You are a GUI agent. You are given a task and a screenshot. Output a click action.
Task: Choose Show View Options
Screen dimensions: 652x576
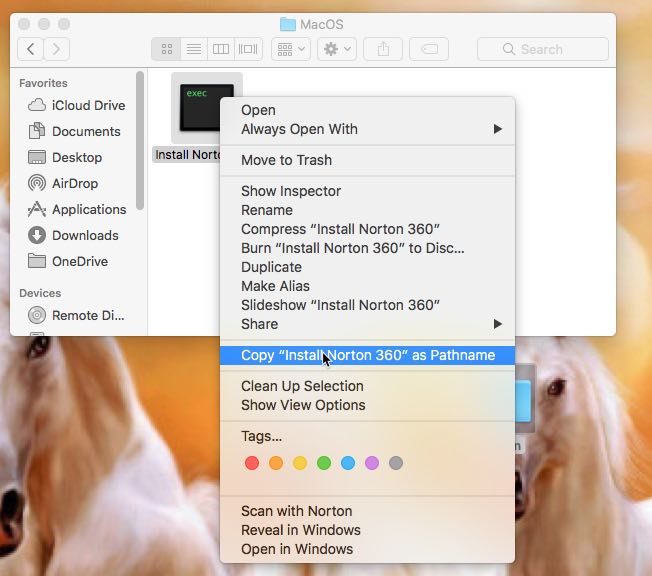(x=367, y=405)
